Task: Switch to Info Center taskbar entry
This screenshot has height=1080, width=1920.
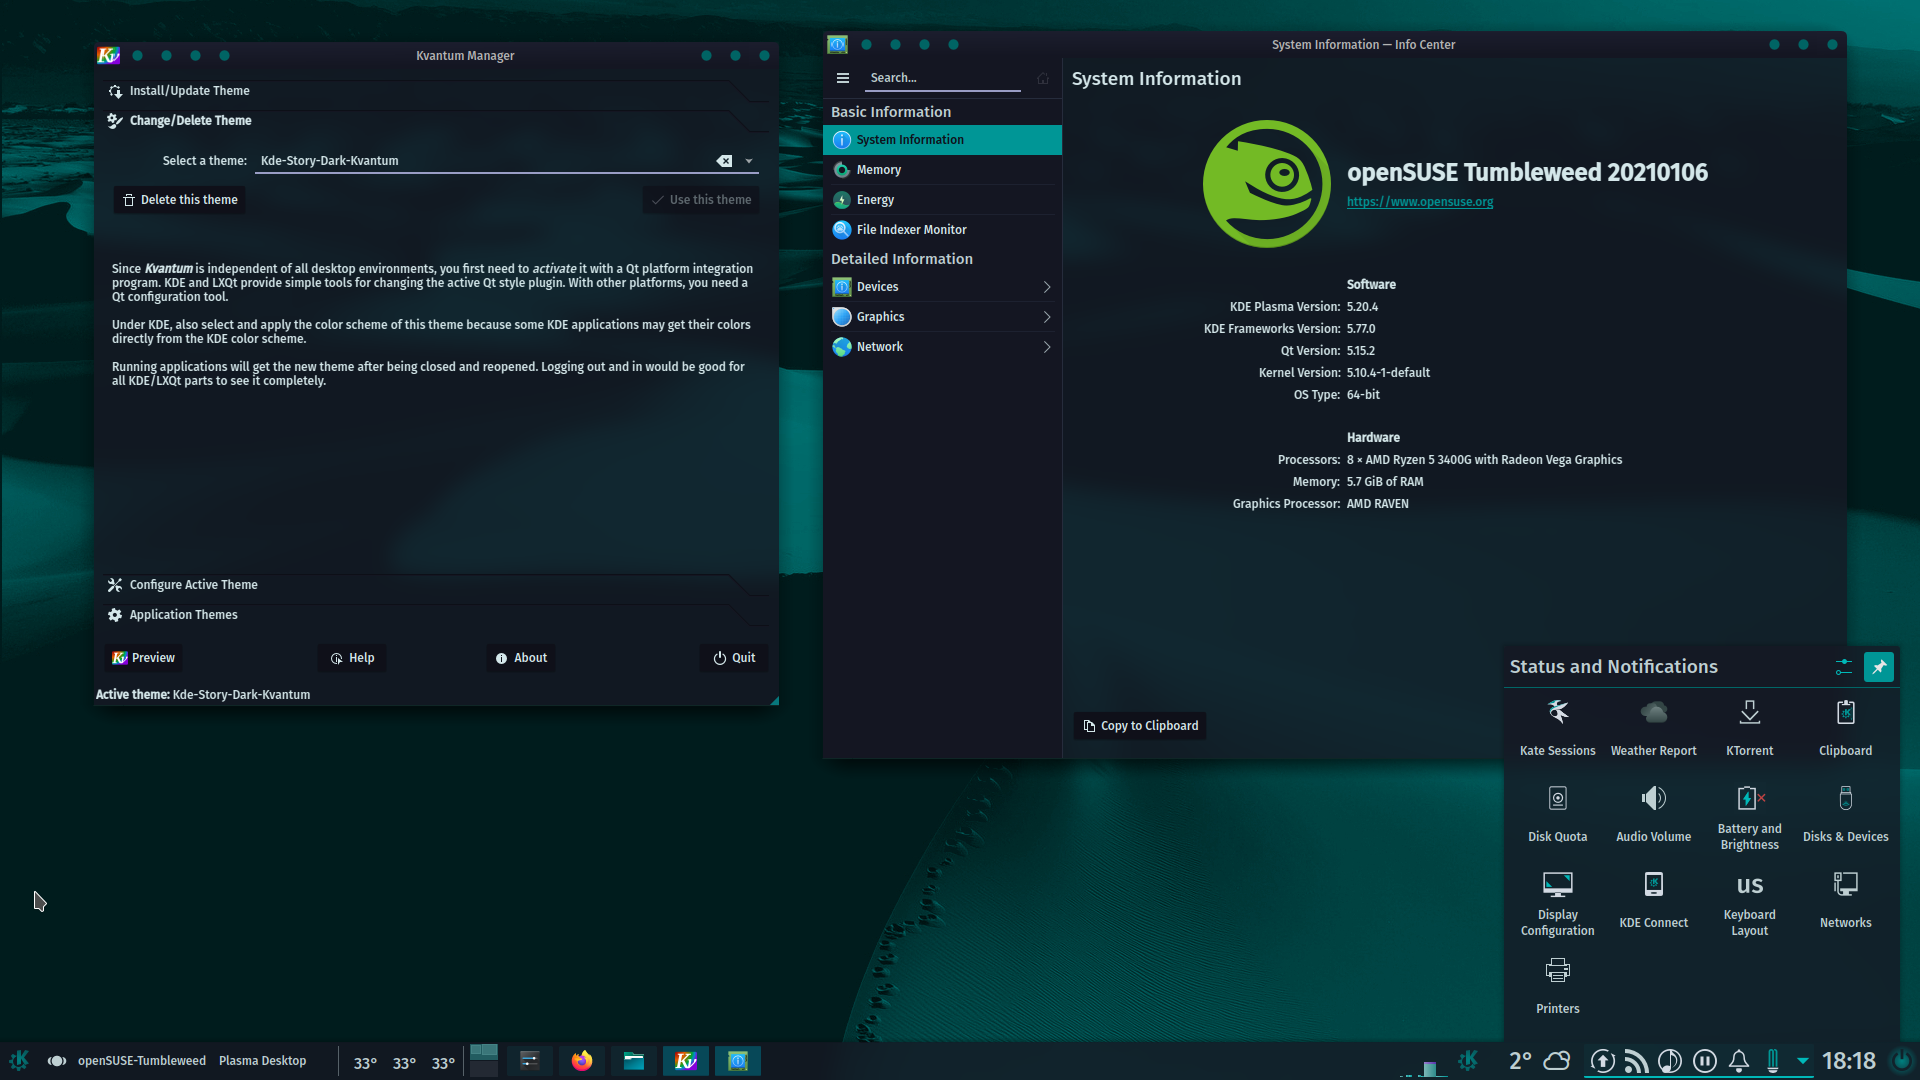Action: (737, 1061)
